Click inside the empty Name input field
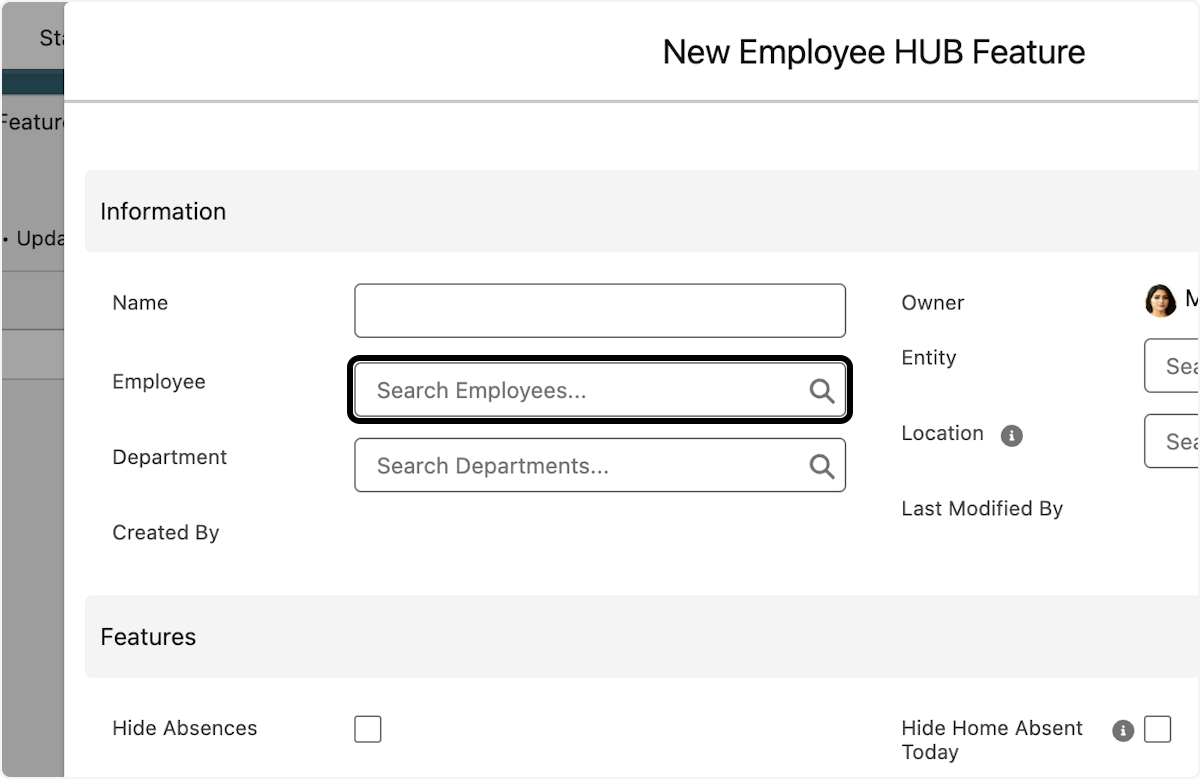This screenshot has height=779, width=1200. pos(600,310)
